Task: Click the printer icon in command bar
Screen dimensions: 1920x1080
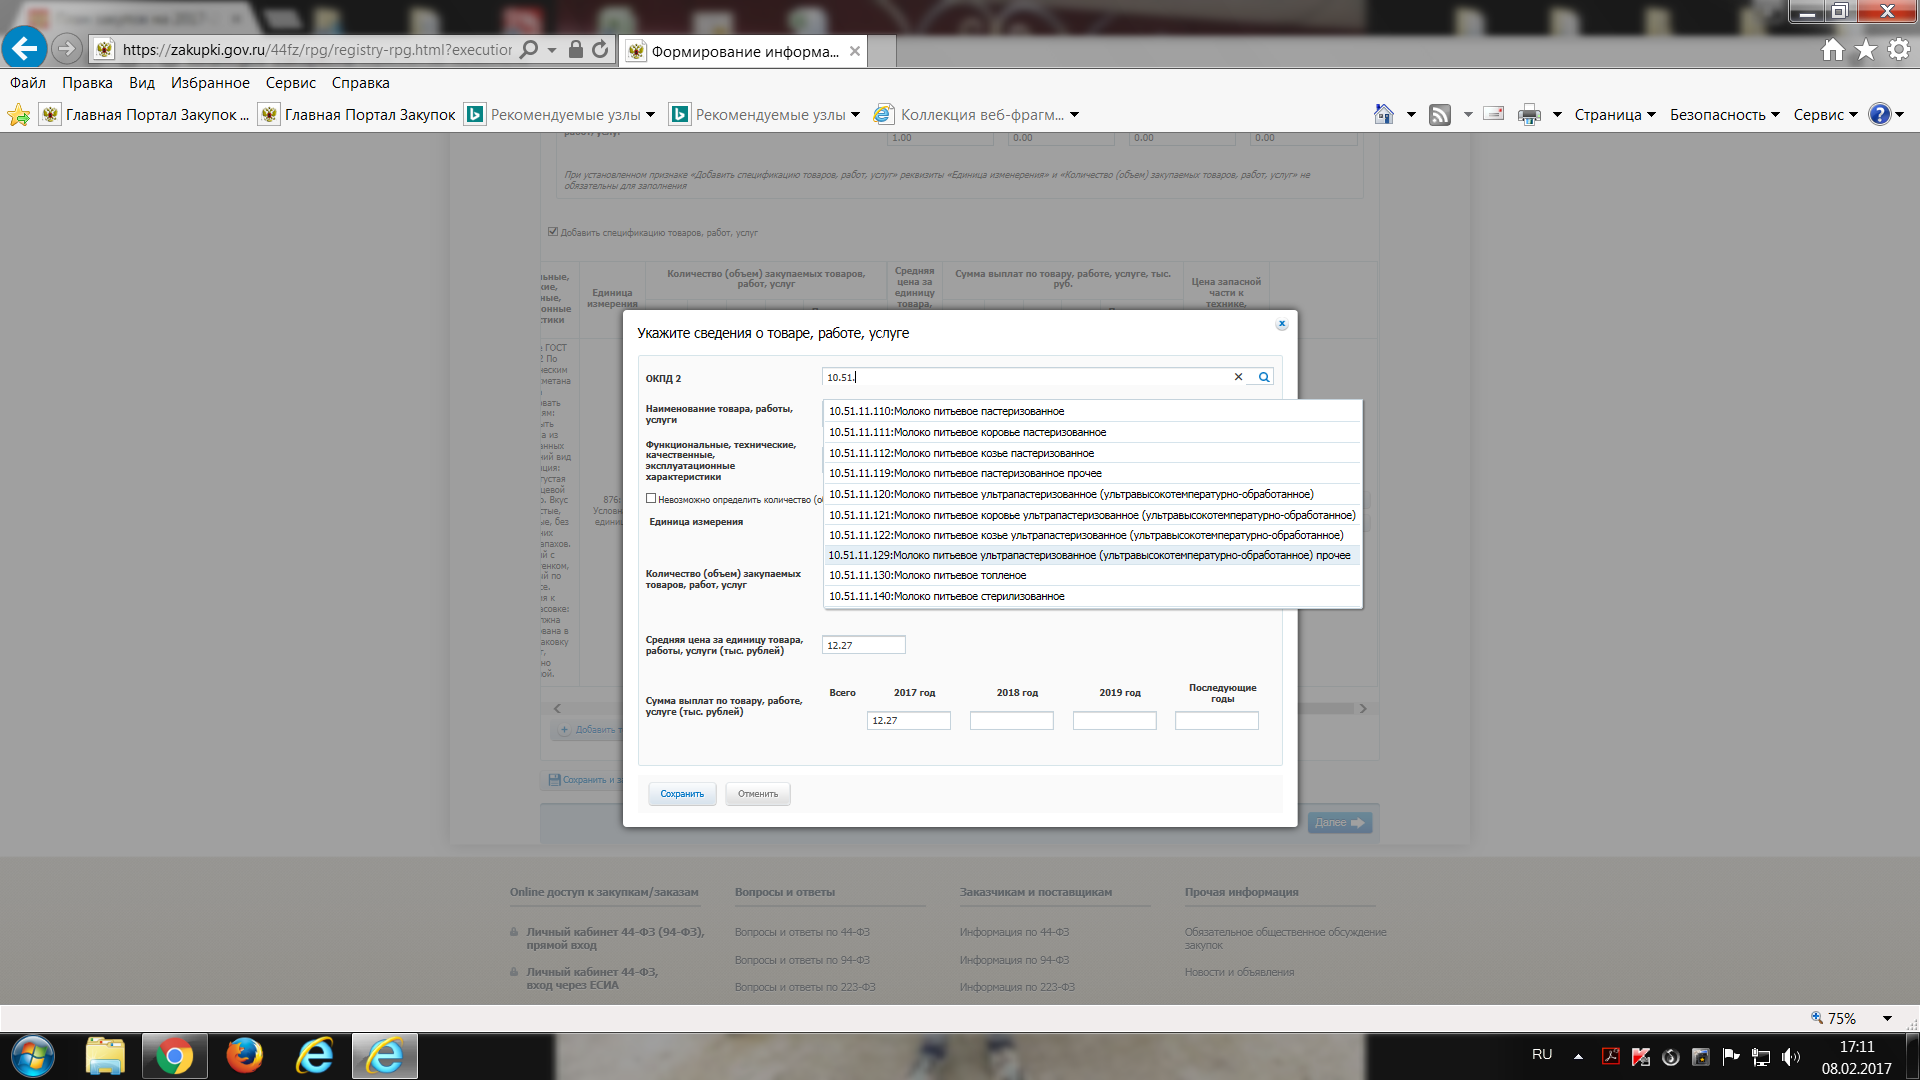Action: coord(1529,115)
